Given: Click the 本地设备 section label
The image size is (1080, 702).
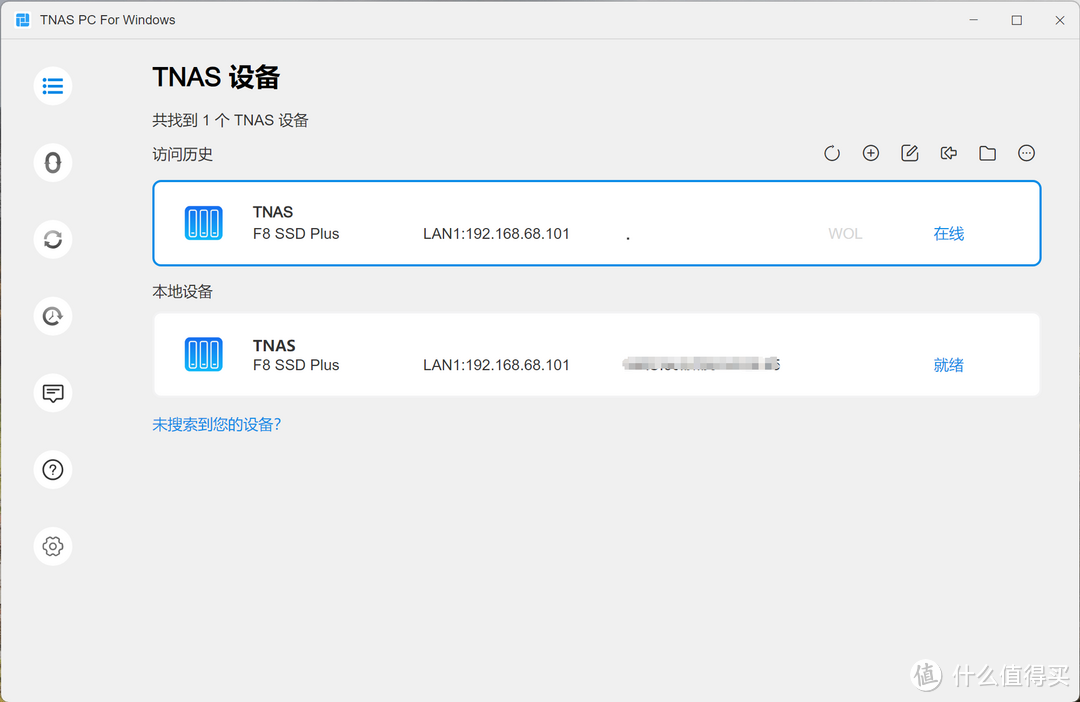Looking at the screenshot, I should 183,291.
